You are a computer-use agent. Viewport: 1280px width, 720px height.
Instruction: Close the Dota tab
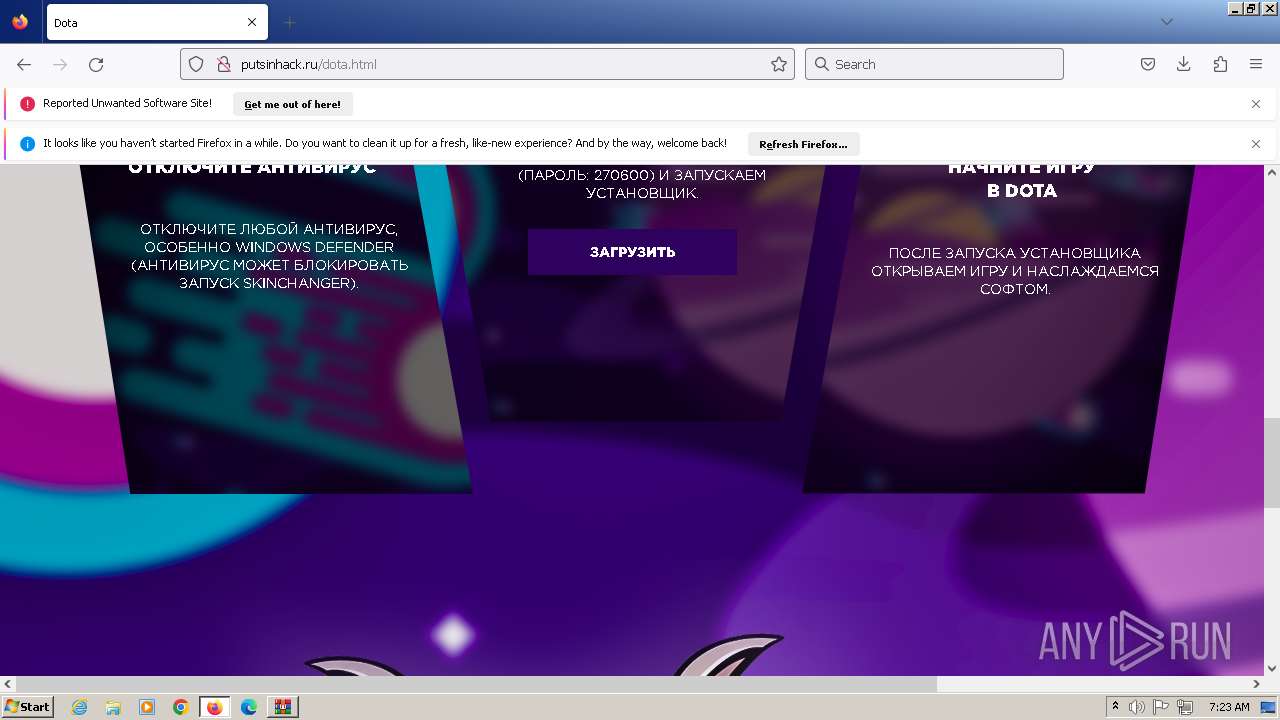point(252,22)
